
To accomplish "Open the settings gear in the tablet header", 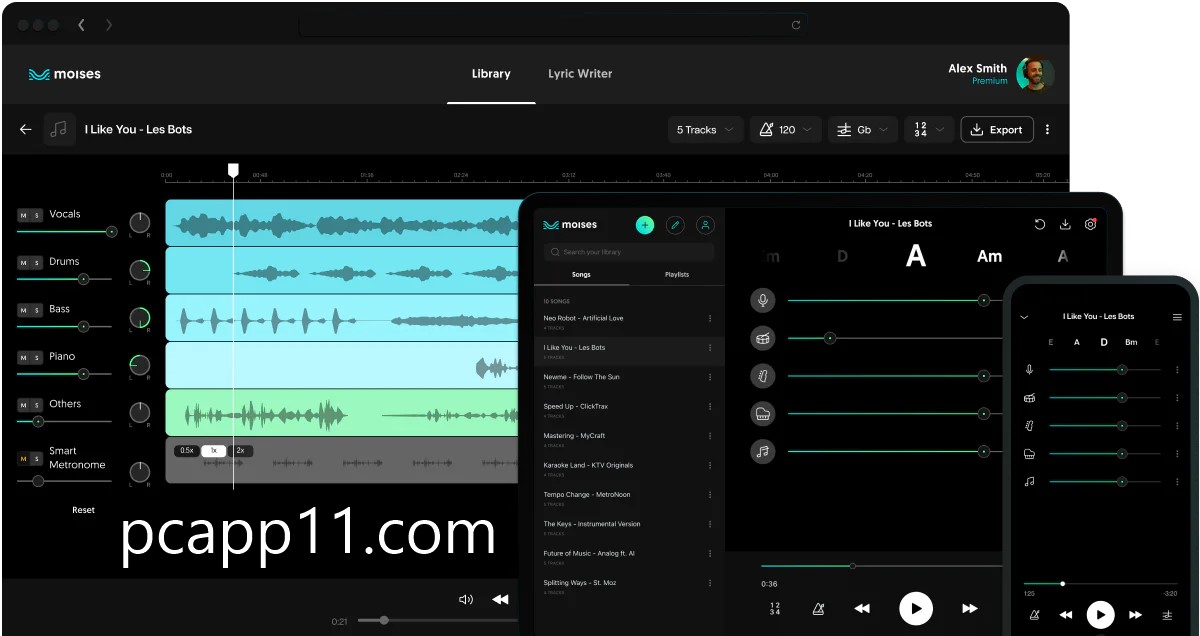I will click(x=1091, y=224).
